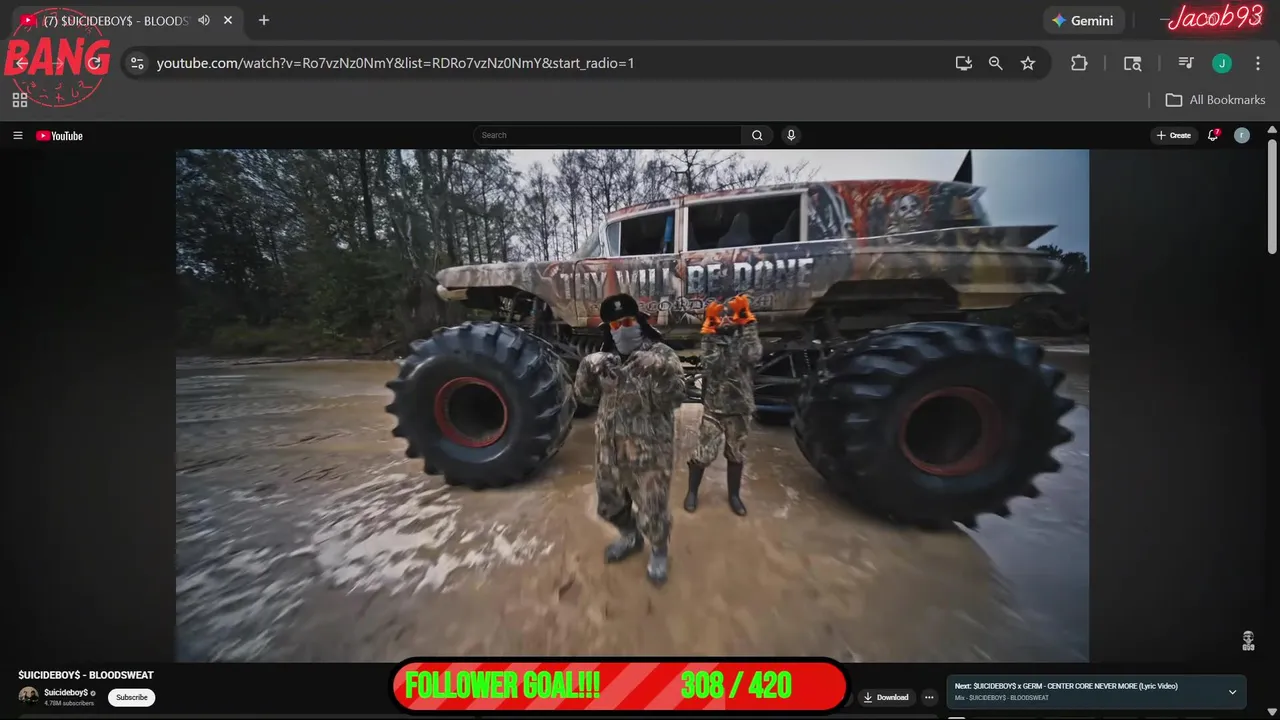Open the media controls music icon
The height and width of the screenshot is (720, 1280).
tap(1186, 63)
